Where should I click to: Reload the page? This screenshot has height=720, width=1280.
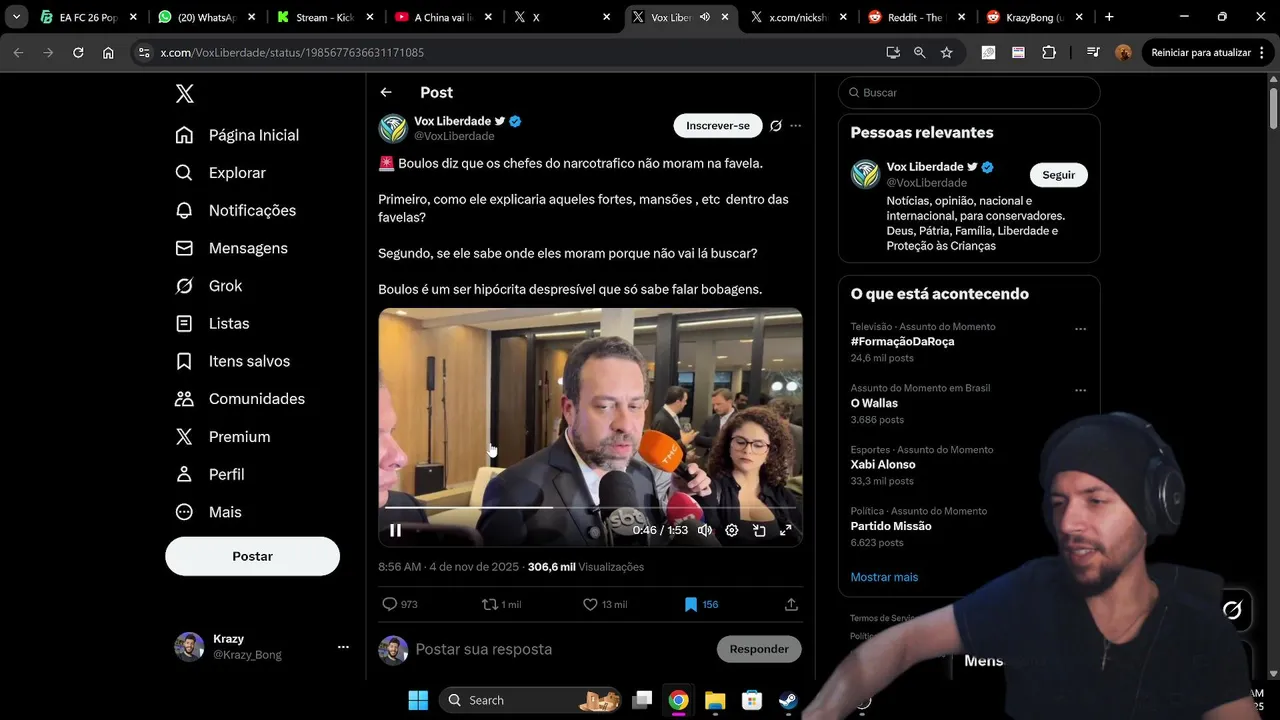78,52
